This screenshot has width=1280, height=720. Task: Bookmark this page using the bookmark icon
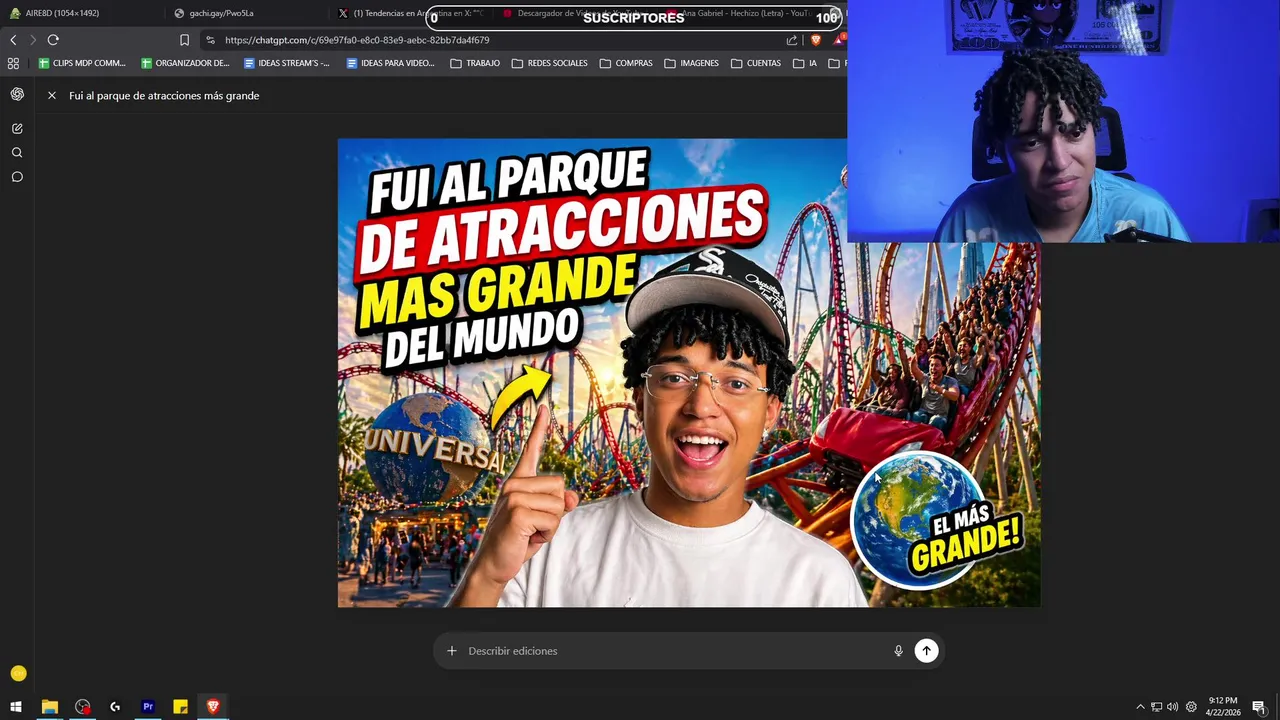184,40
